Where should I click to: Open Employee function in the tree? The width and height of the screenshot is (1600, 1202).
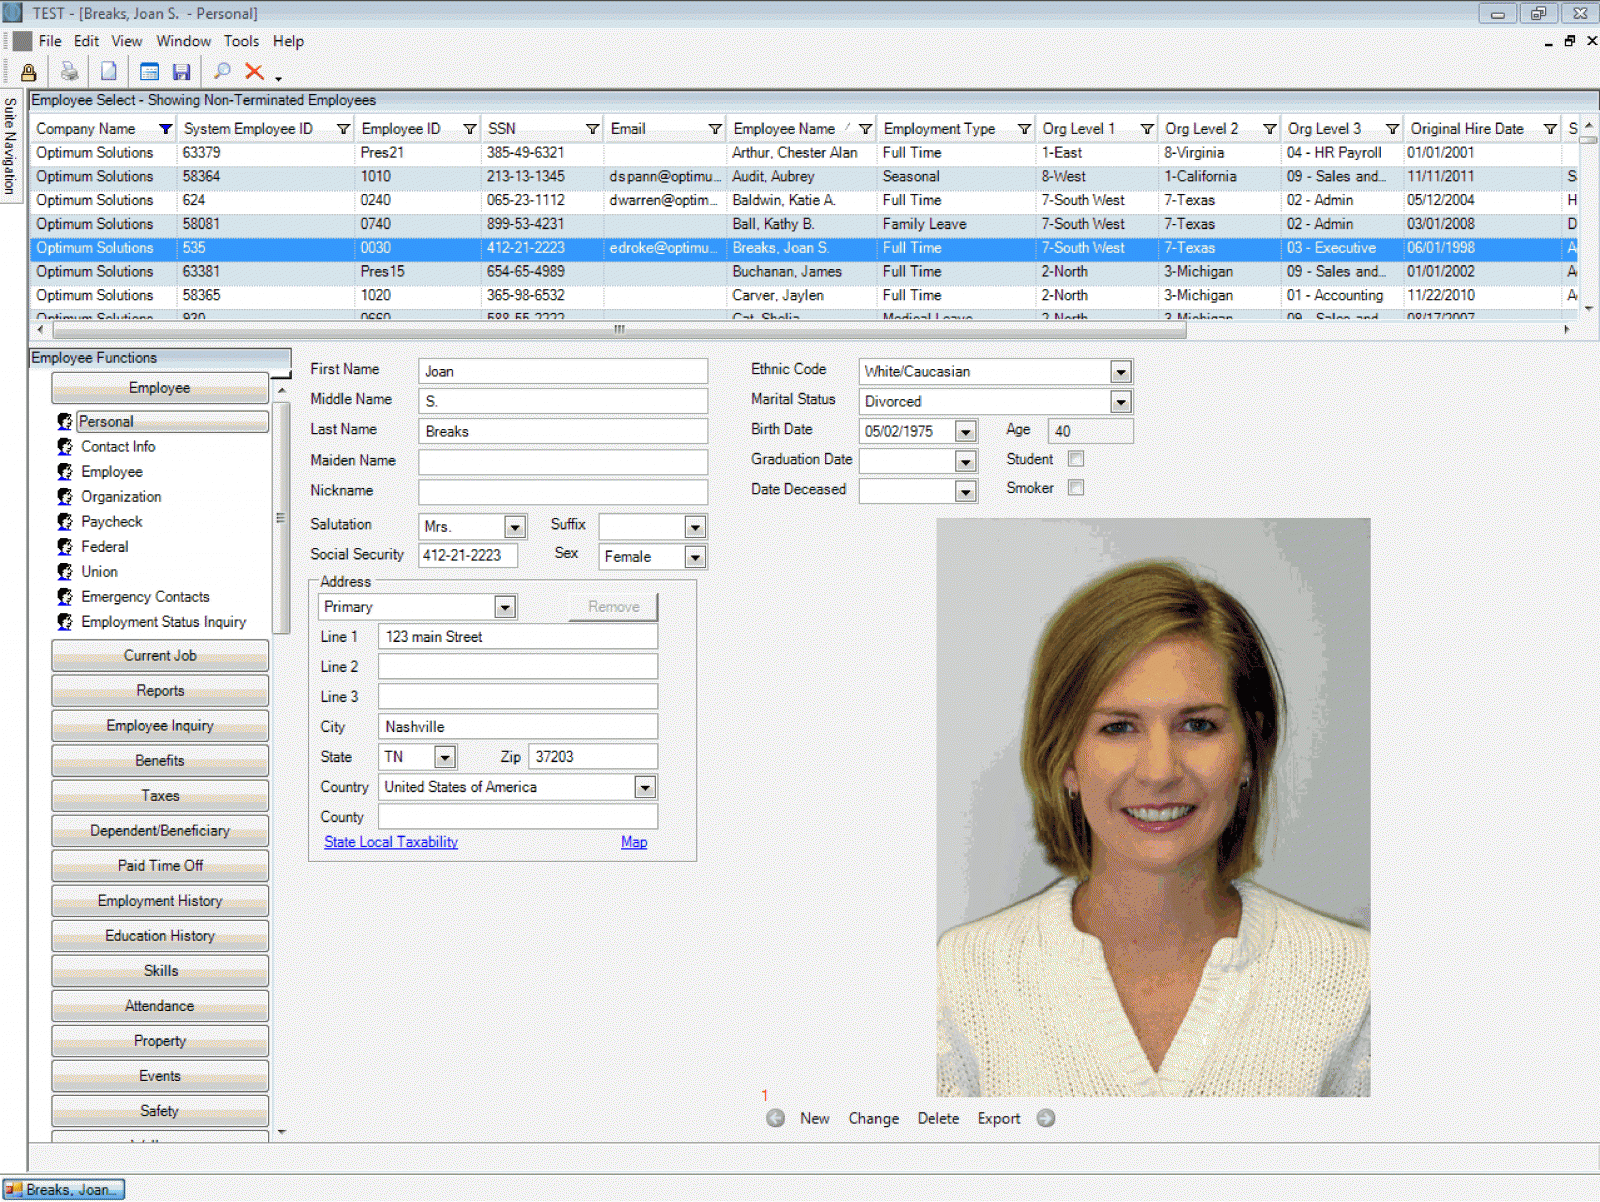pos(112,472)
